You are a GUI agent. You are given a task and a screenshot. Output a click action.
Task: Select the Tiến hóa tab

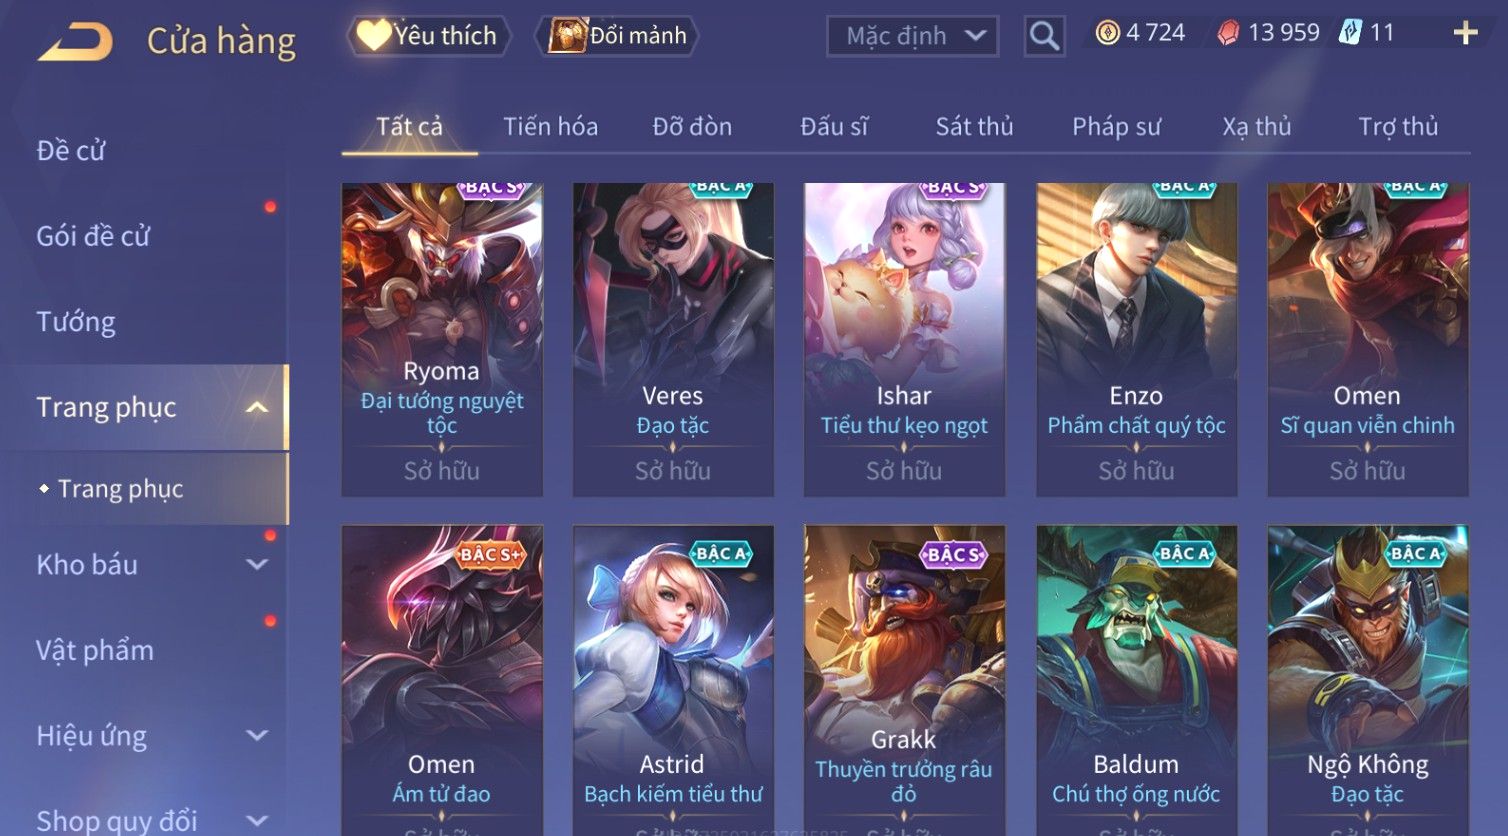pyautogui.click(x=550, y=127)
